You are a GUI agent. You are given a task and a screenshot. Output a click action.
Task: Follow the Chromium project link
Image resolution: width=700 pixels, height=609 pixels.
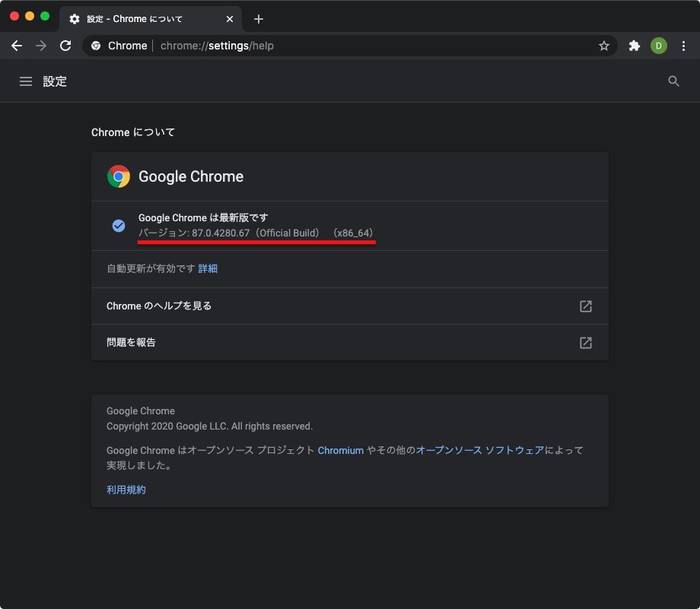click(x=341, y=450)
